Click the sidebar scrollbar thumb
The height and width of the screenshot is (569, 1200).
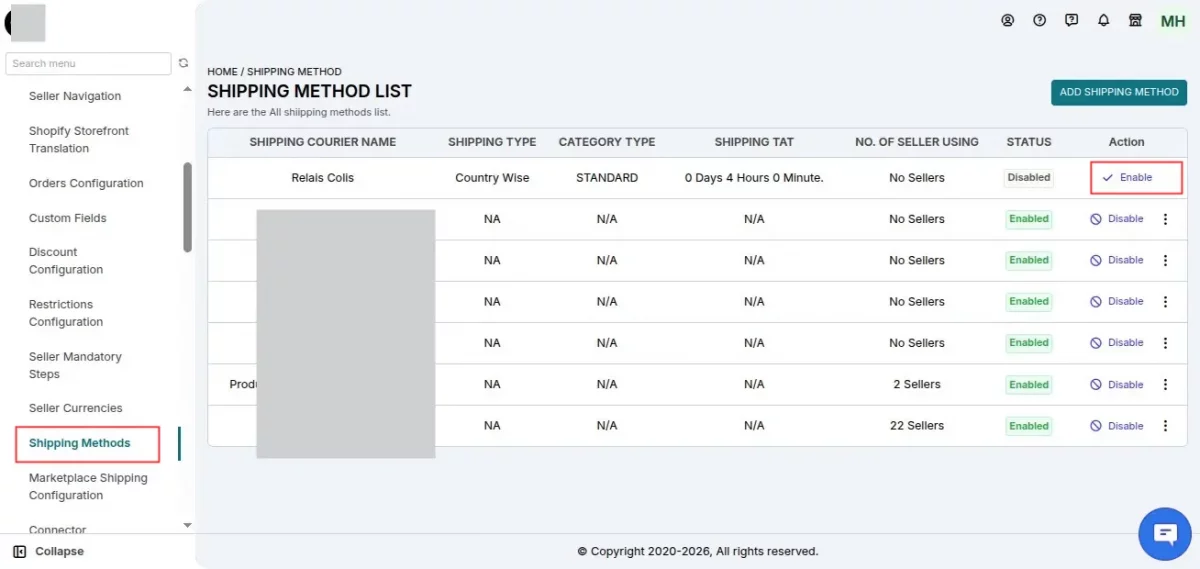(187, 207)
